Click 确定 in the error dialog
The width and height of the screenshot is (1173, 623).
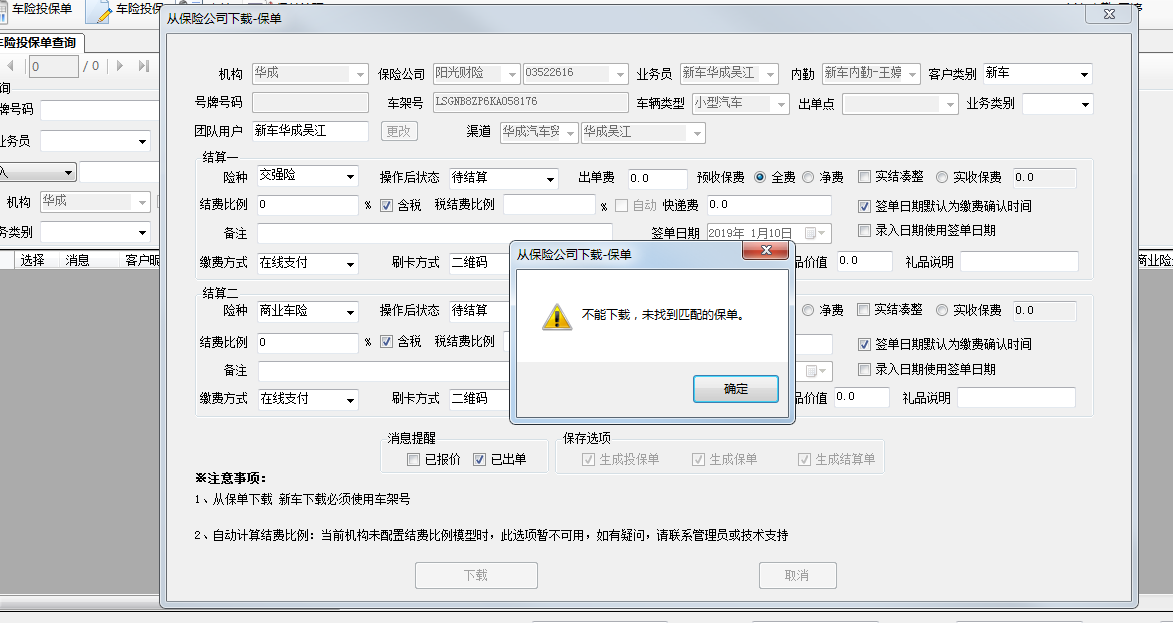coord(735,389)
